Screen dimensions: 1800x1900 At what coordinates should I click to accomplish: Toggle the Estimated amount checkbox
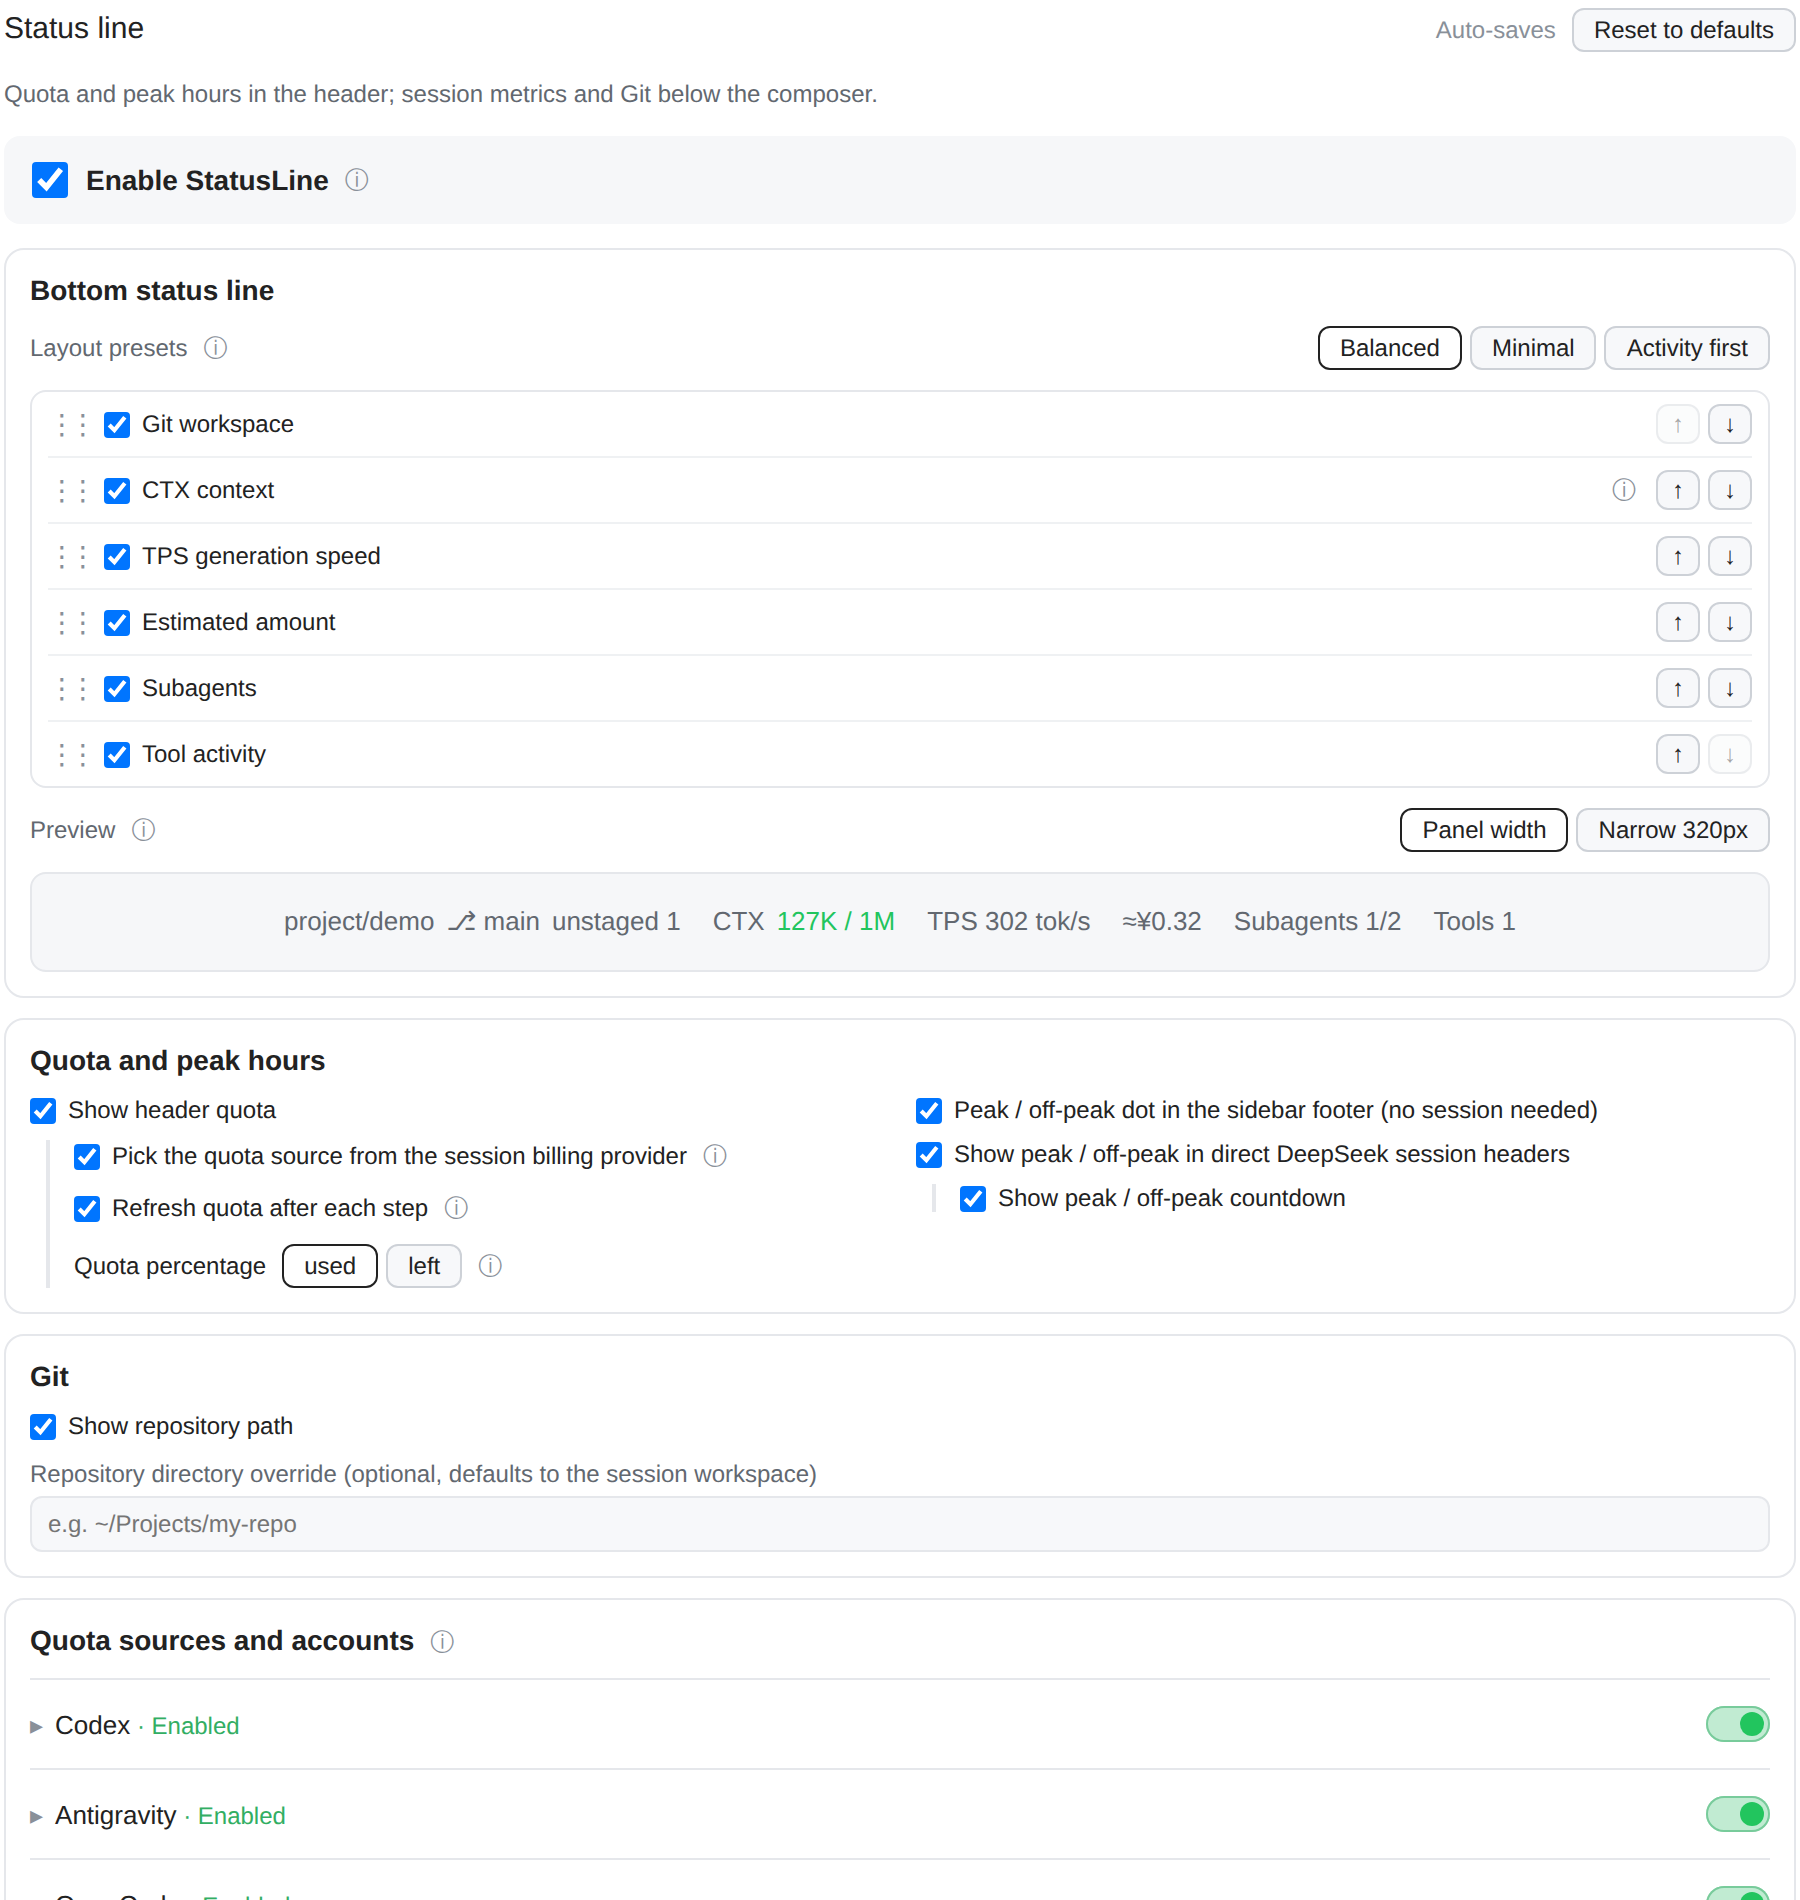(x=117, y=623)
